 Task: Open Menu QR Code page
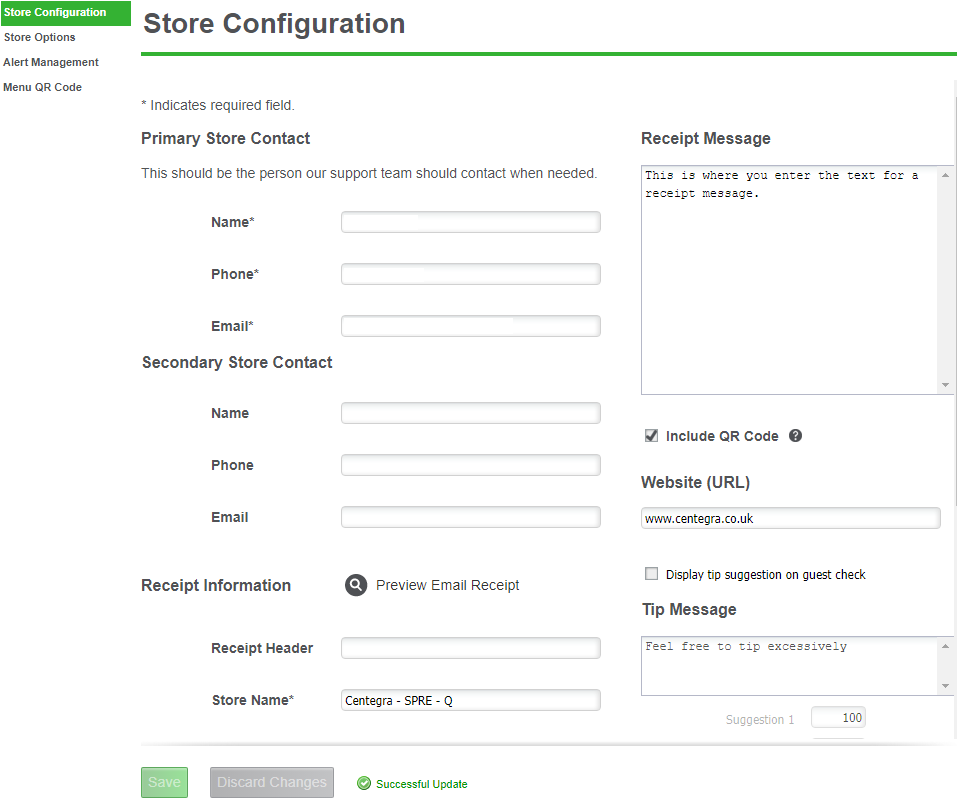pos(43,87)
